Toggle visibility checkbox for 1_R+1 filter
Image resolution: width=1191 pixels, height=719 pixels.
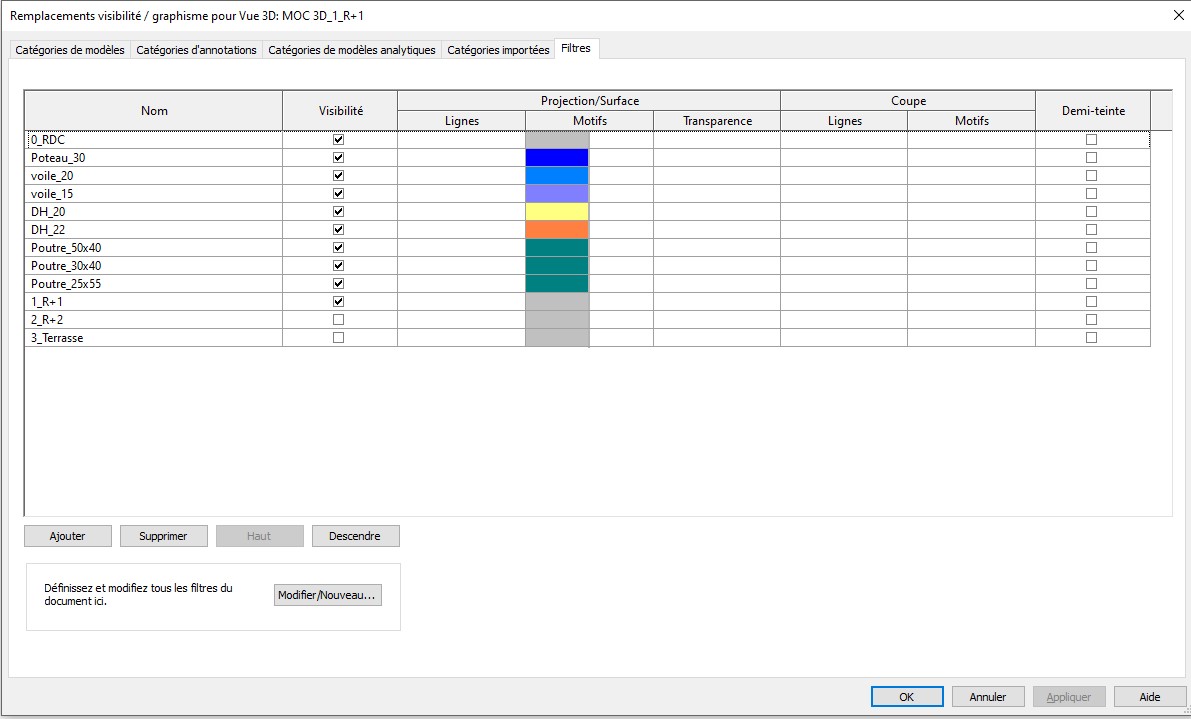339,301
